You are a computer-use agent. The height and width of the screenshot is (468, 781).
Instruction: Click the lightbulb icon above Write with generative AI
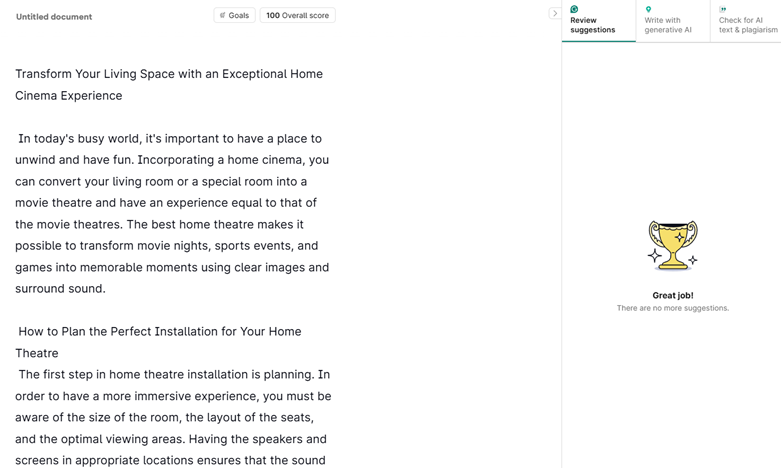648,10
